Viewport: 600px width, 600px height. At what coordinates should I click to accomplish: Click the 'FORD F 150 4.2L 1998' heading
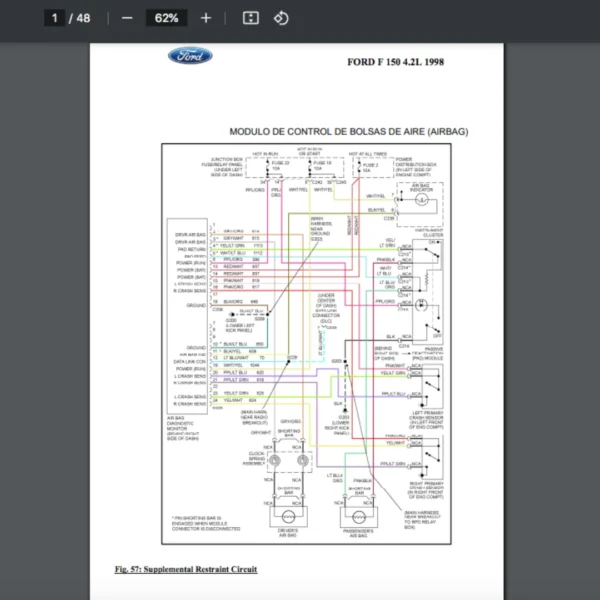[x=395, y=62]
